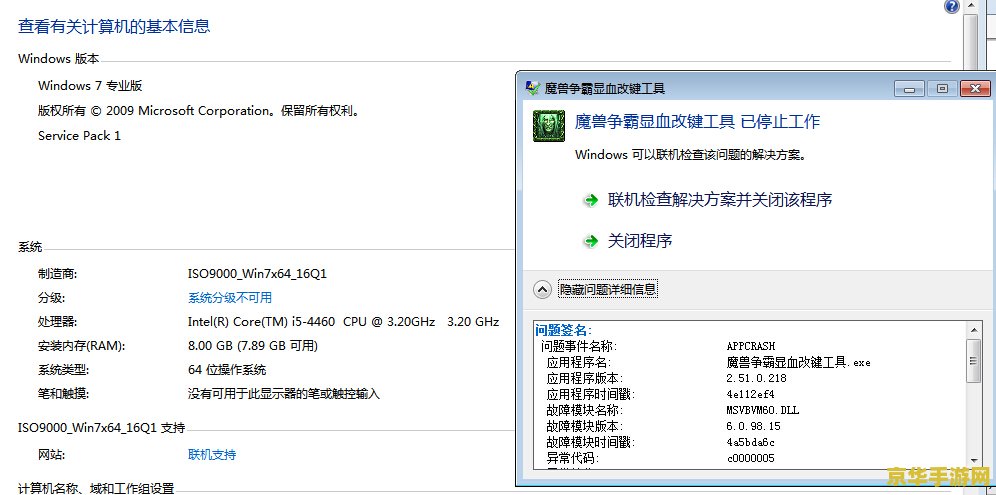Image resolution: width=996 pixels, height=495 pixels.
Task: Click 异常代码 label
Action: coord(573,458)
